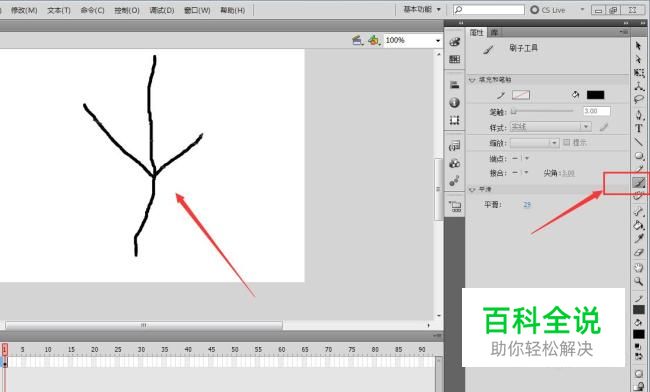Open the 缩放 scale dropdown
650x392 pixels.
535,143
